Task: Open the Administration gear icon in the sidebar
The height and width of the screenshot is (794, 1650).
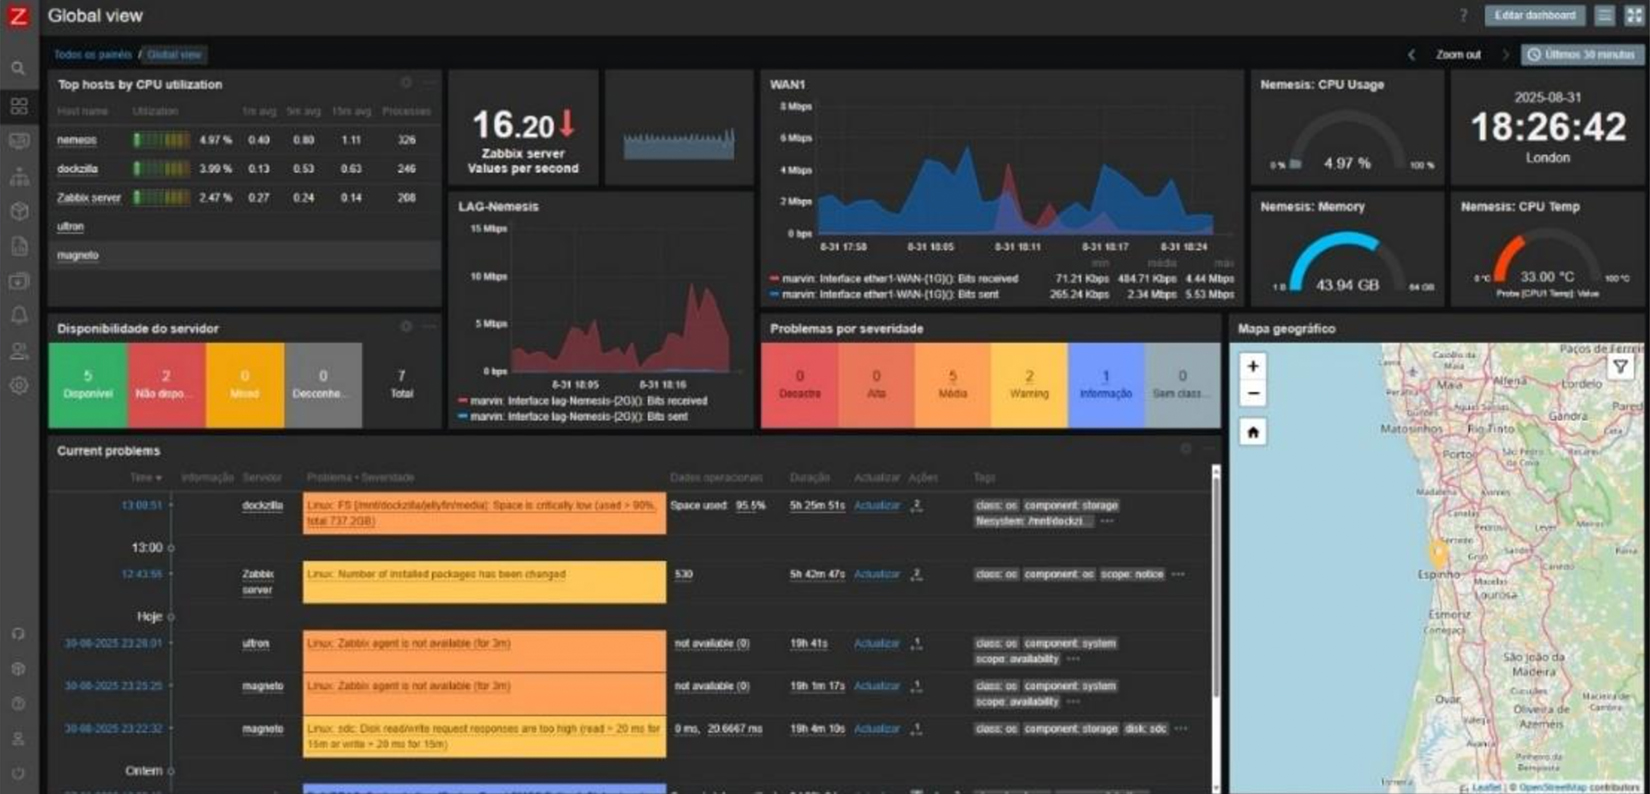Action: click(x=18, y=385)
